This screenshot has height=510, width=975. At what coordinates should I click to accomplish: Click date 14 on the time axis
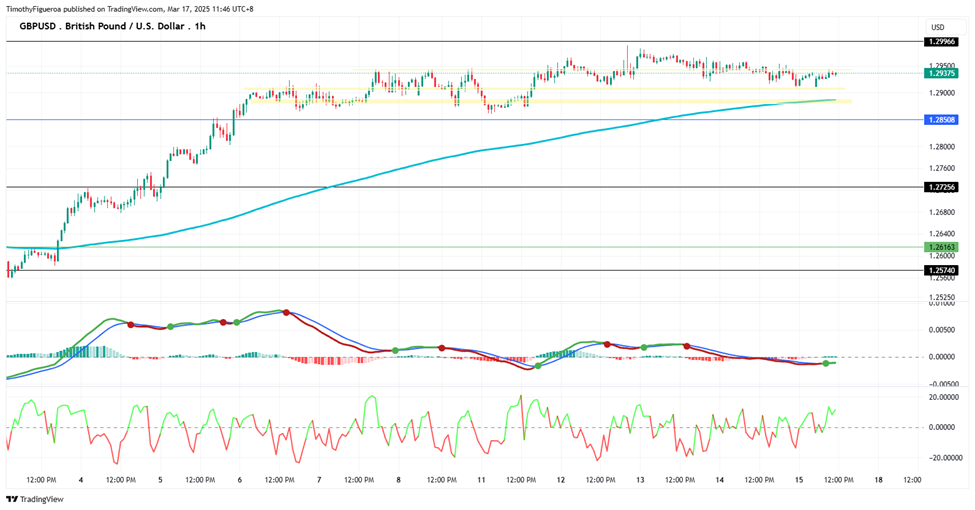pyautogui.click(x=719, y=480)
